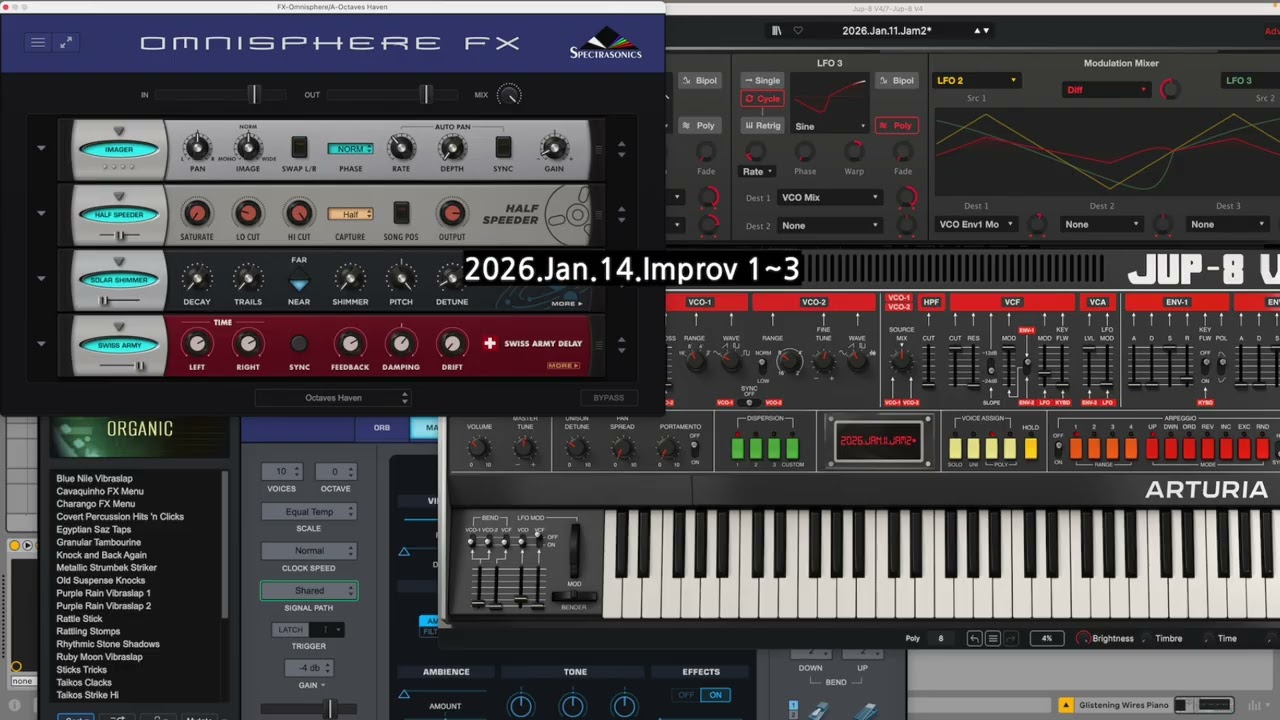Click the LFO 3 Warp knob

coord(854,151)
